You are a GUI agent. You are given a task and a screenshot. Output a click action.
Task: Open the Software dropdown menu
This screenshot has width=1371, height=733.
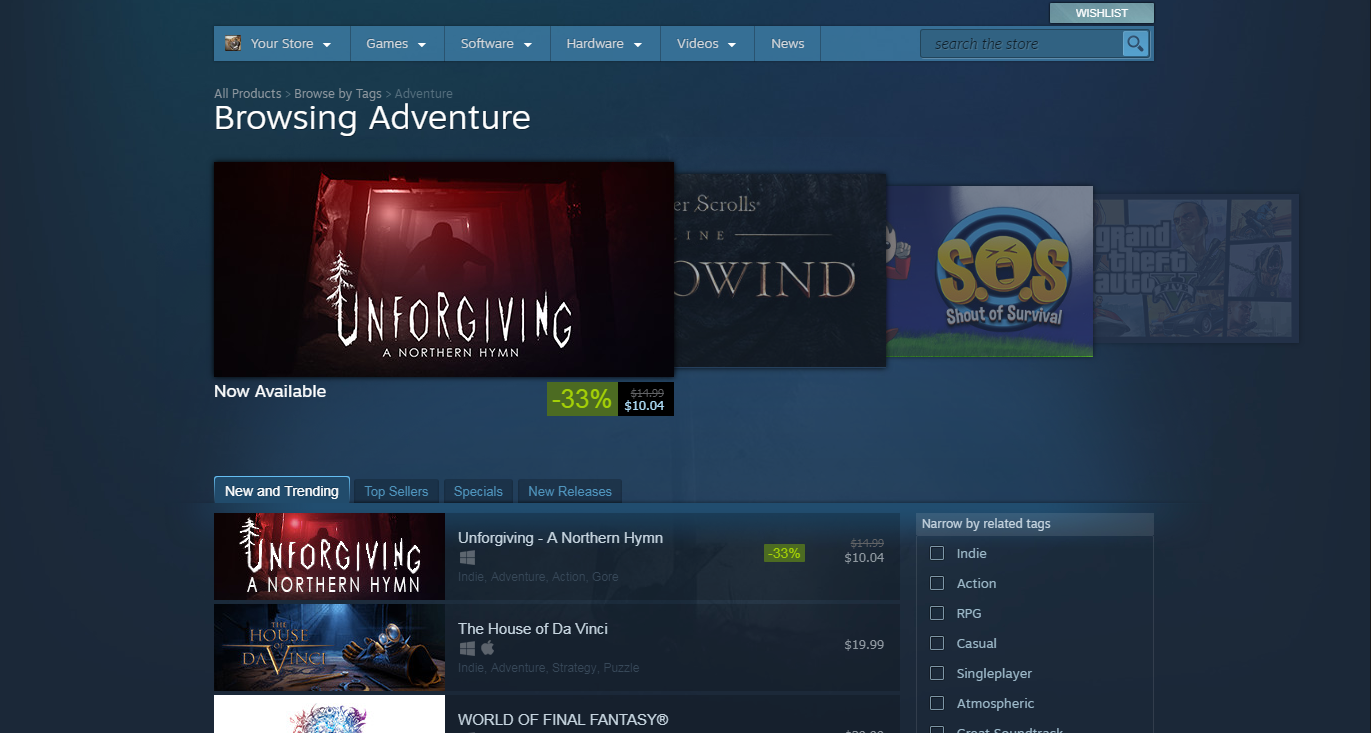coord(497,43)
